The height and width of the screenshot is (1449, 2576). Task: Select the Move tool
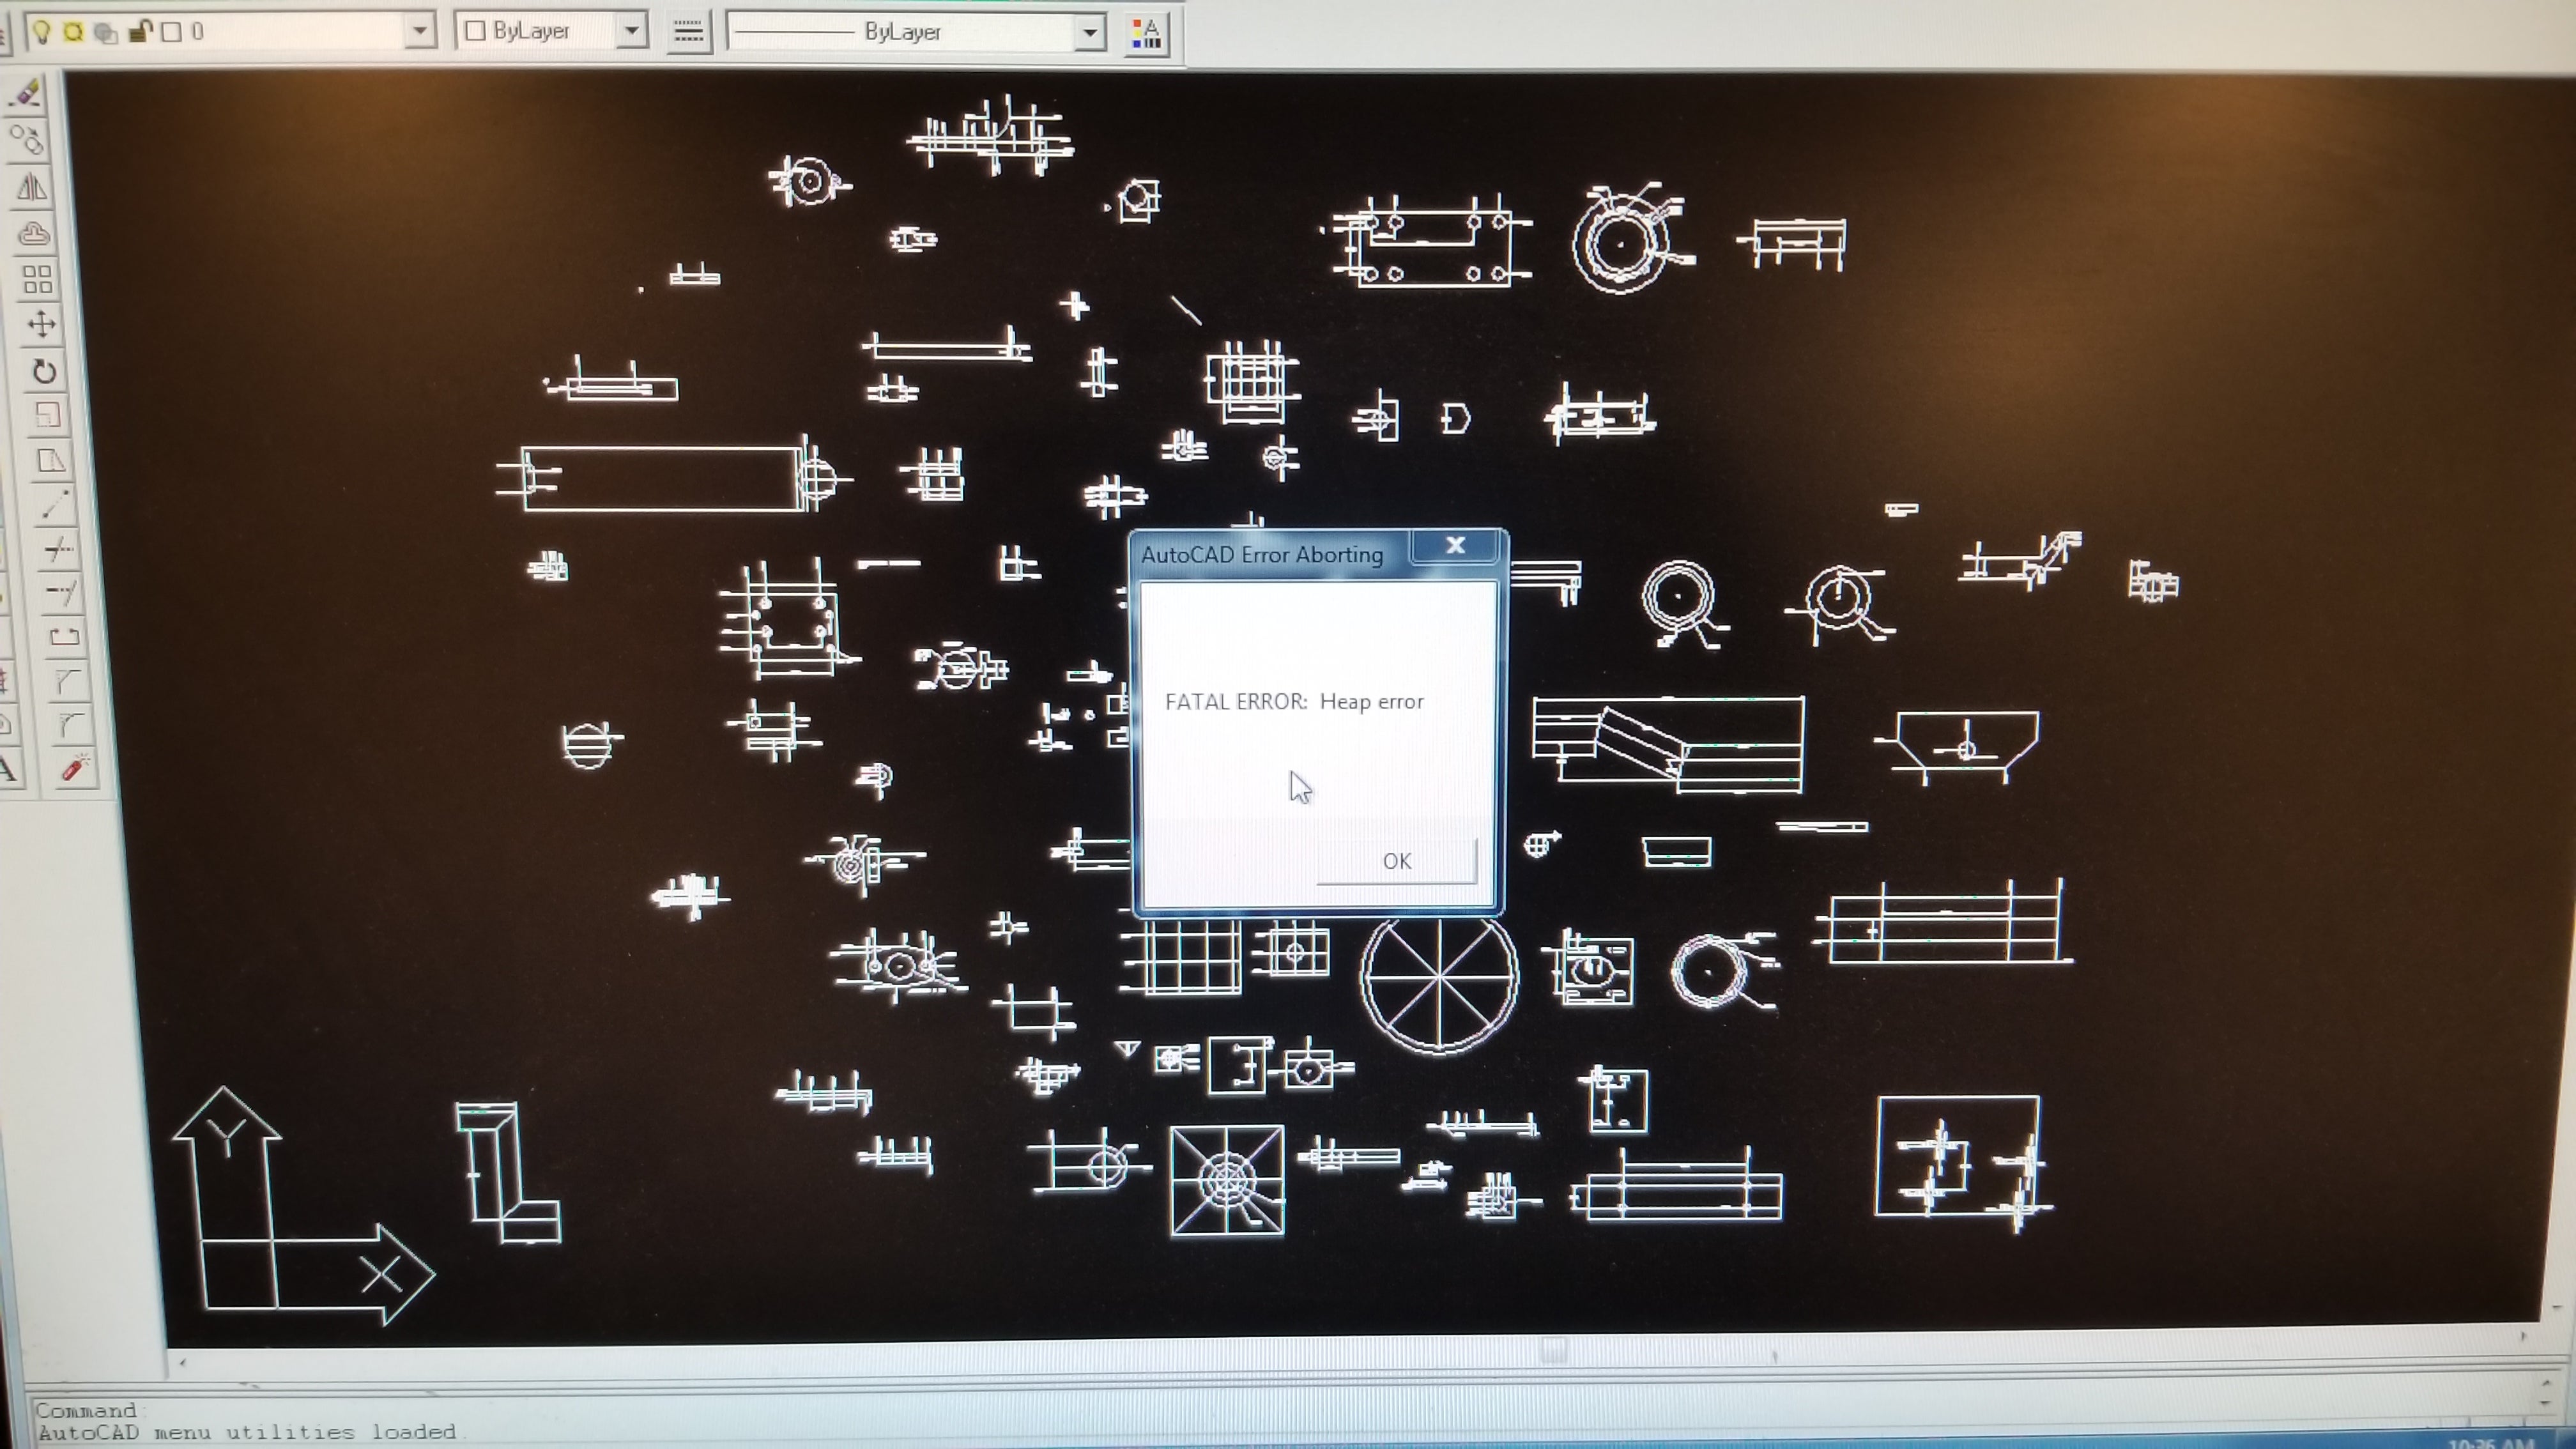pyautogui.click(x=42, y=324)
